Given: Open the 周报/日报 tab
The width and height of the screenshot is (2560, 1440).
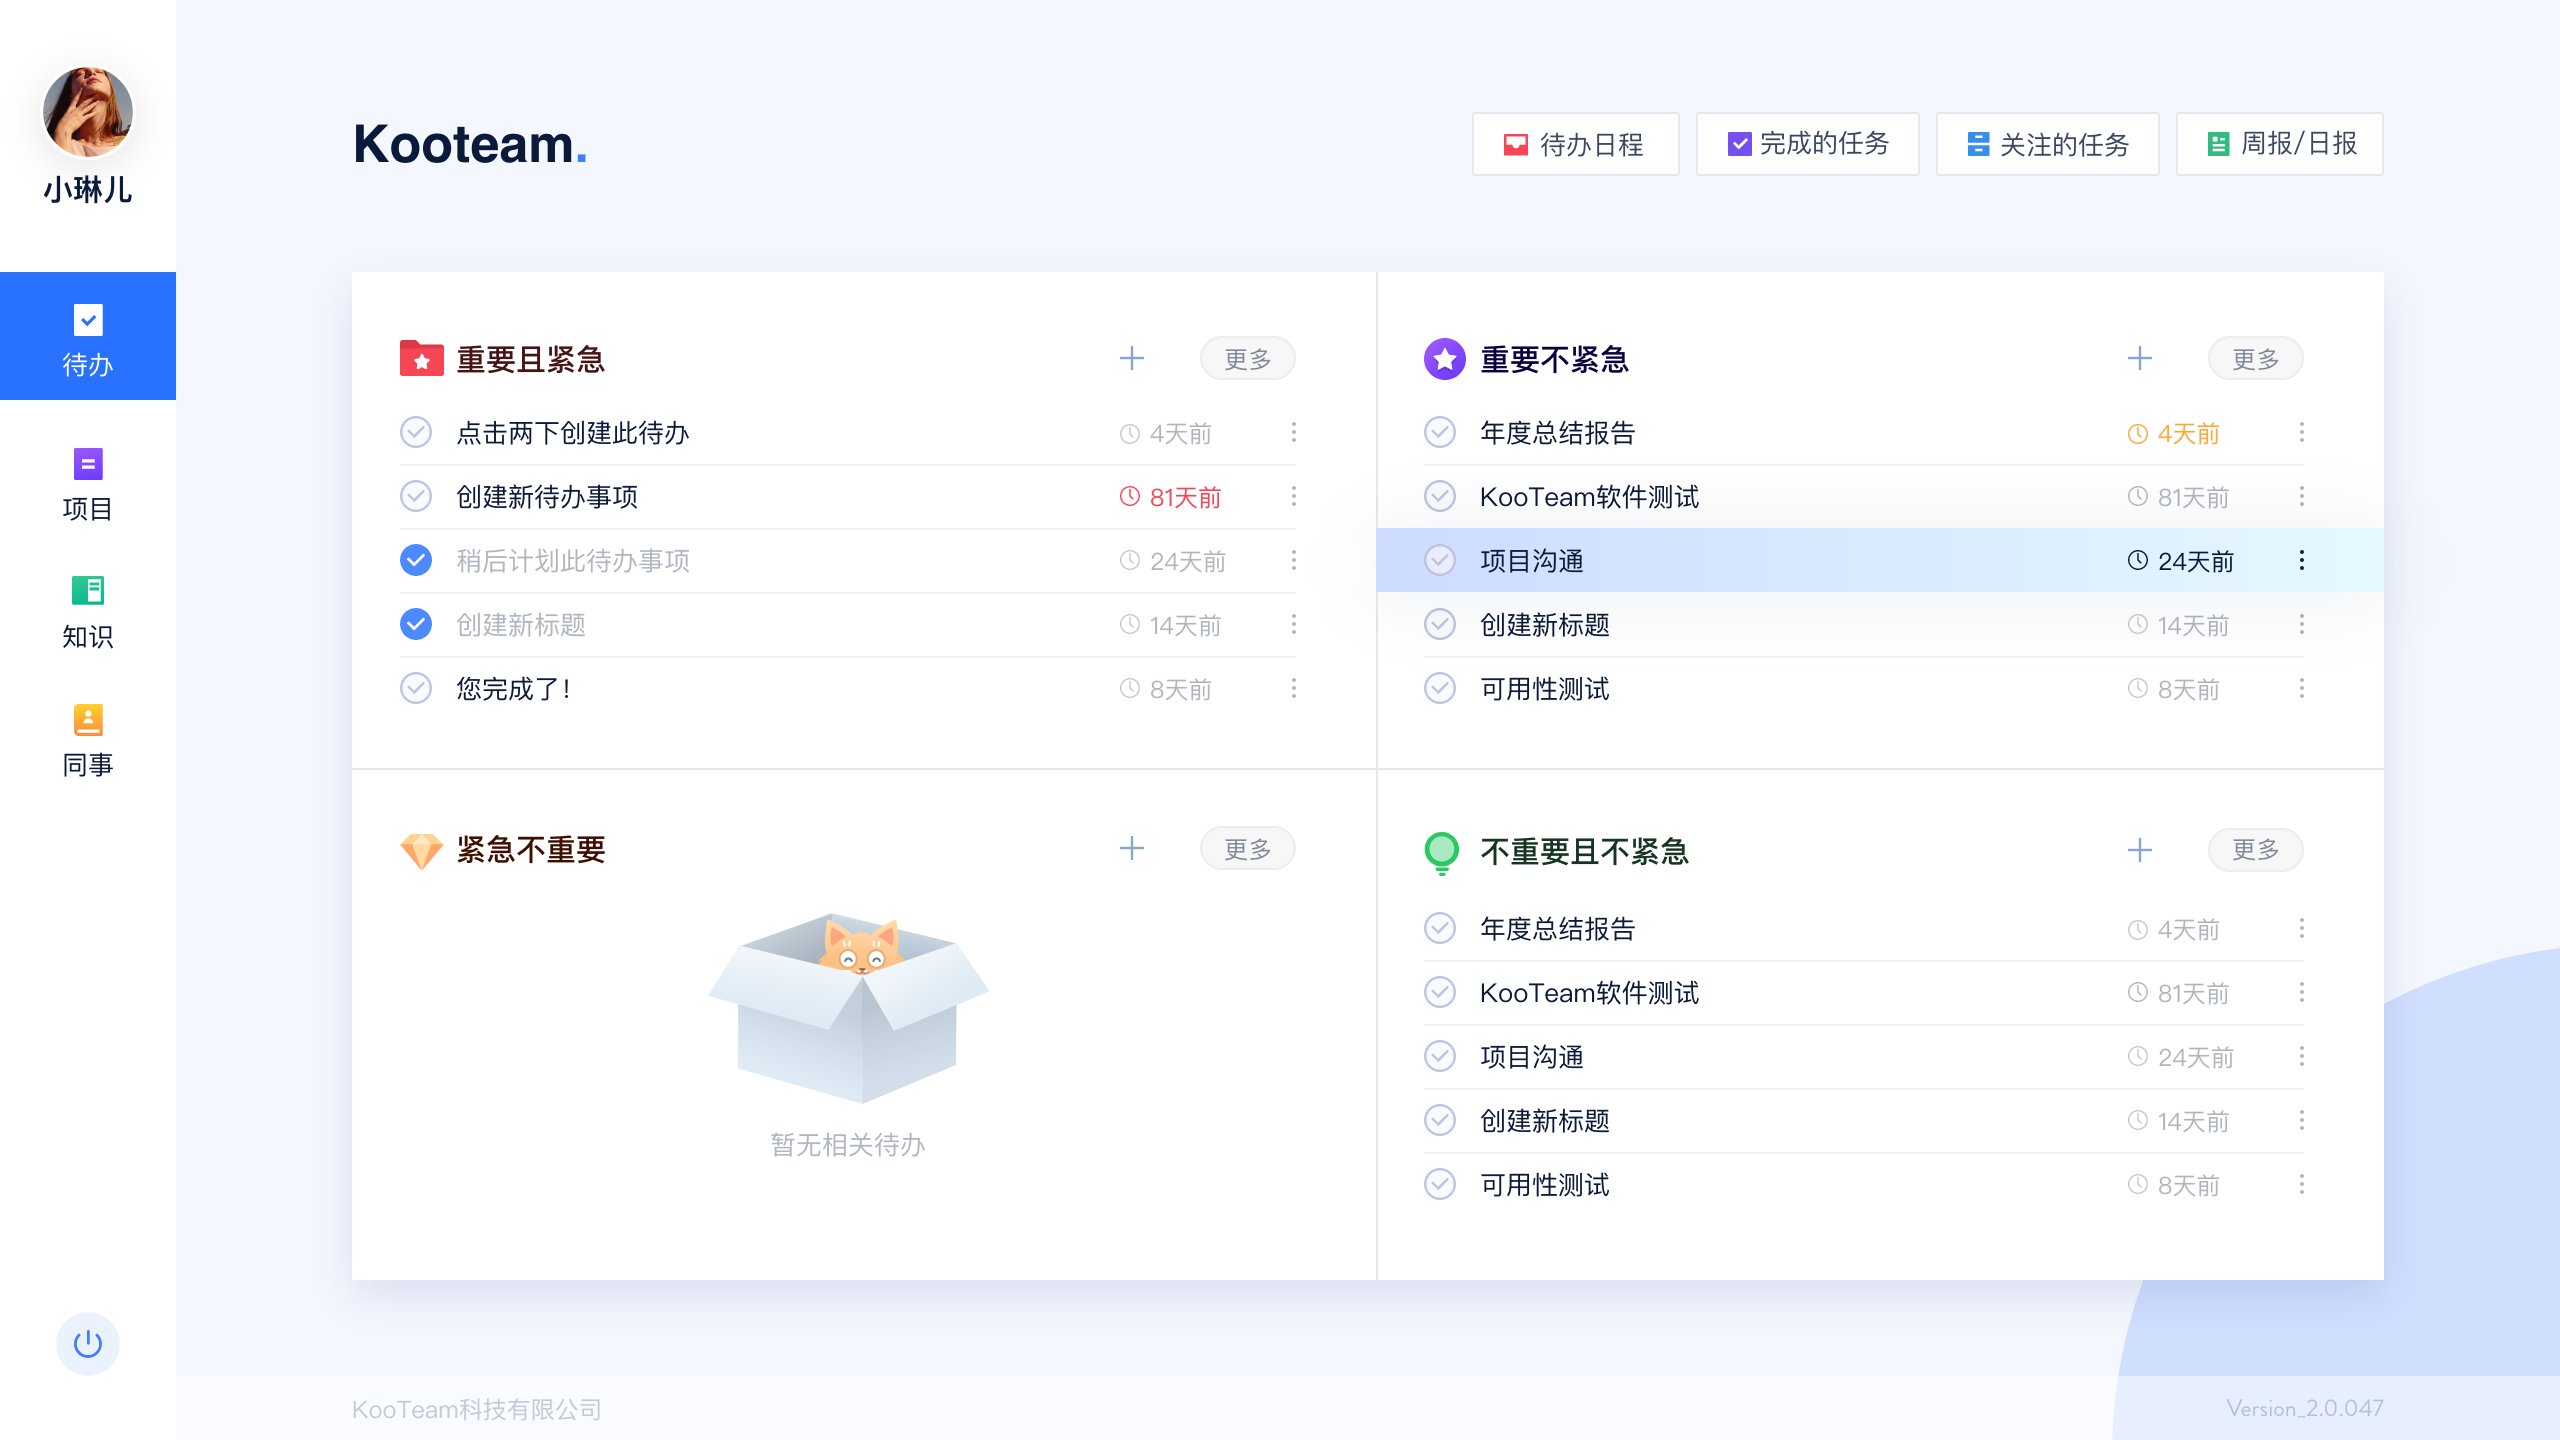Looking at the screenshot, I should click(x=2279, y=144).
